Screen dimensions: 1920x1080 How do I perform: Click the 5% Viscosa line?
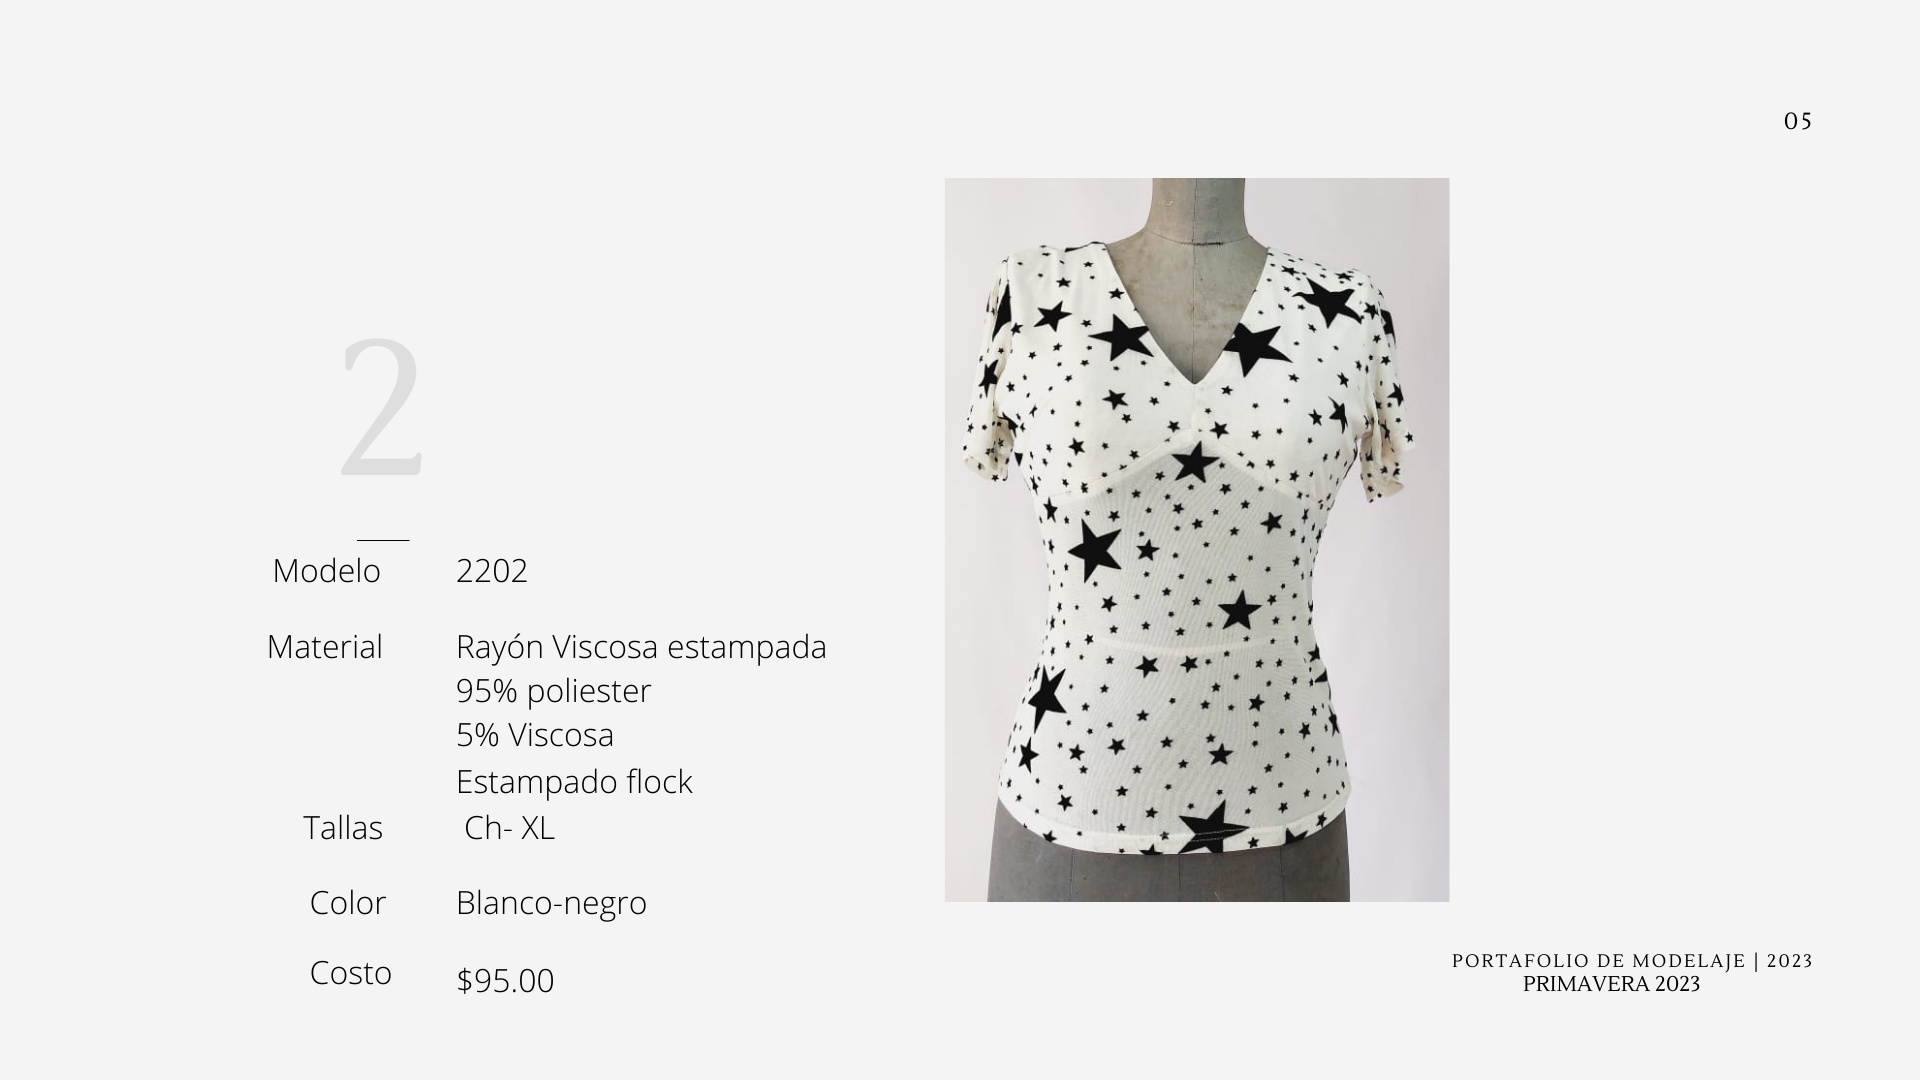[x=535, y=735]
